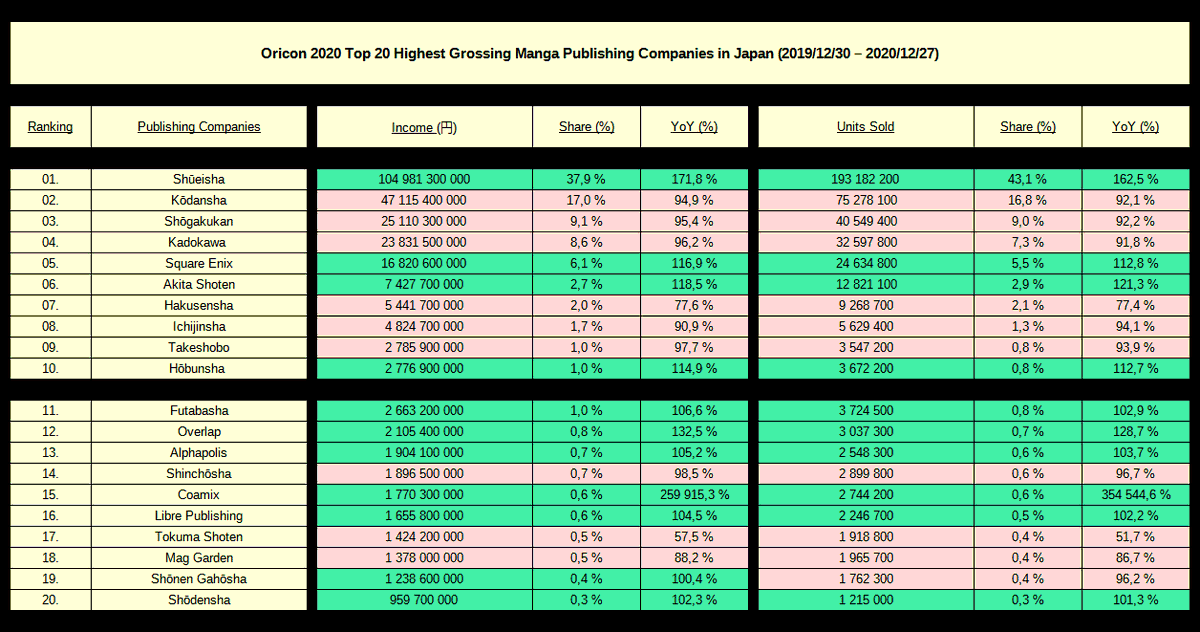Click the ranking cell 10.
Viewport: 1200px width, 632px height.
pos(50,368)
